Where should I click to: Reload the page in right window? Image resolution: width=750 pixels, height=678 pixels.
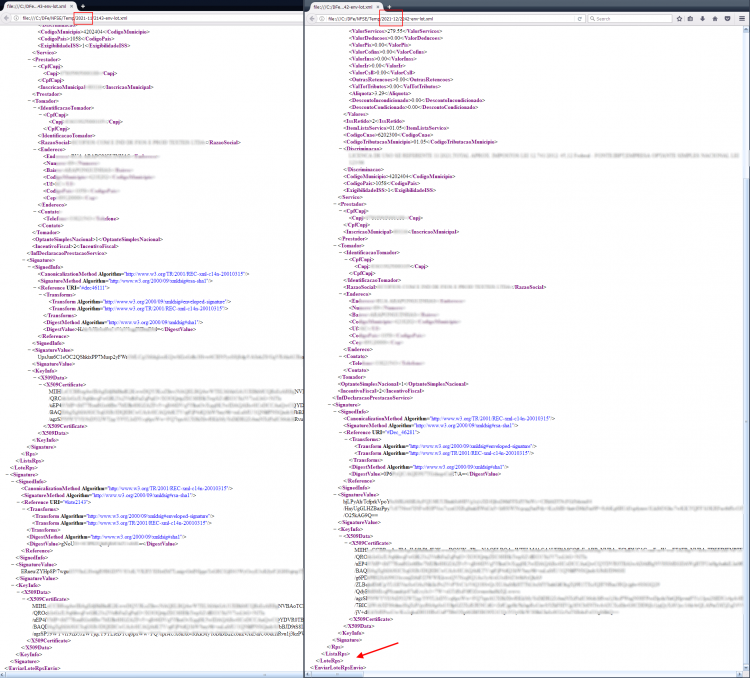580,19
